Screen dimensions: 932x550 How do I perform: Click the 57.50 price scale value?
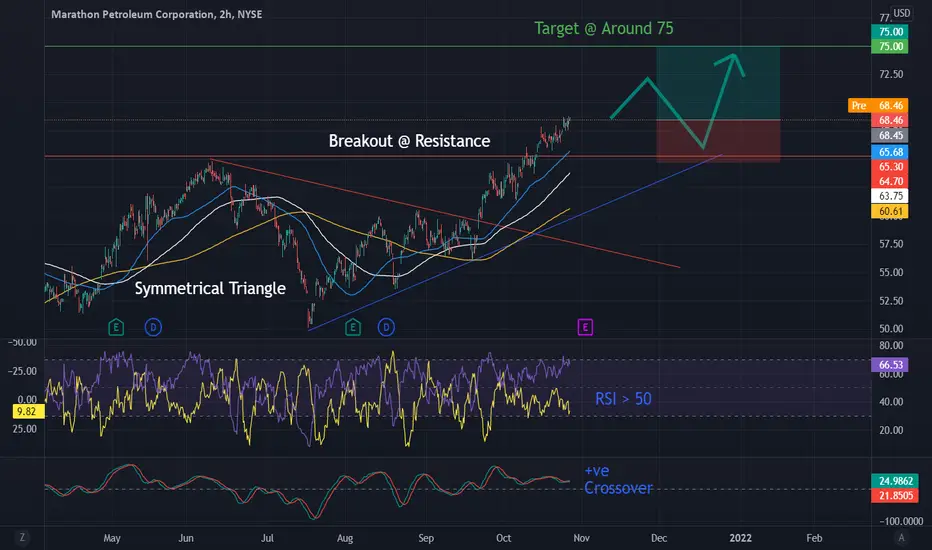[x=891, y=244]
